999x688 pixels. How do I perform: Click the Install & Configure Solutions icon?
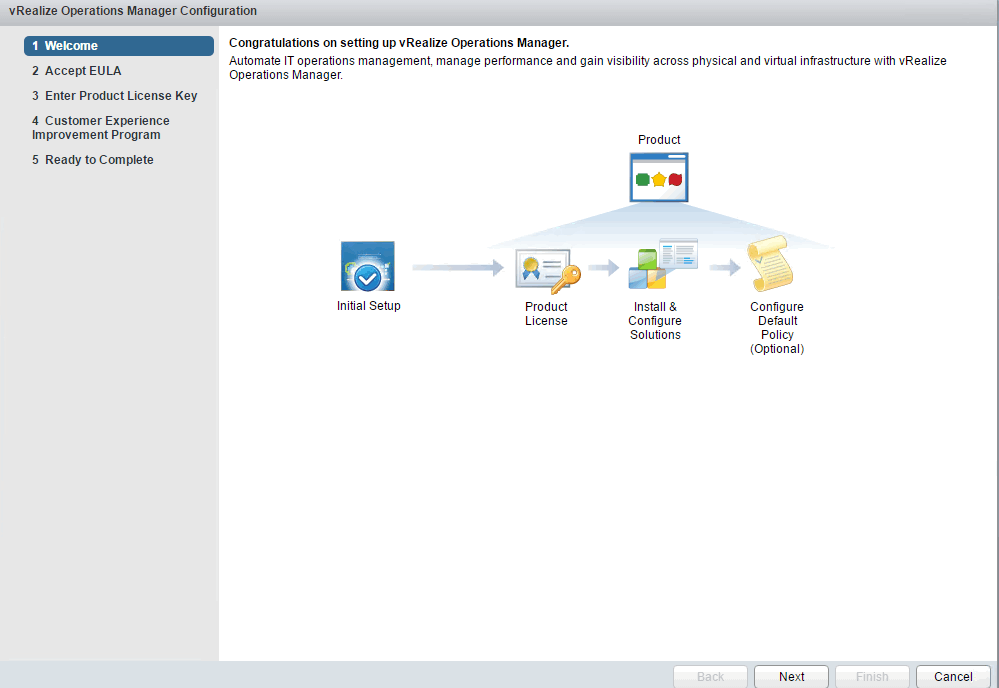point(663,264)
